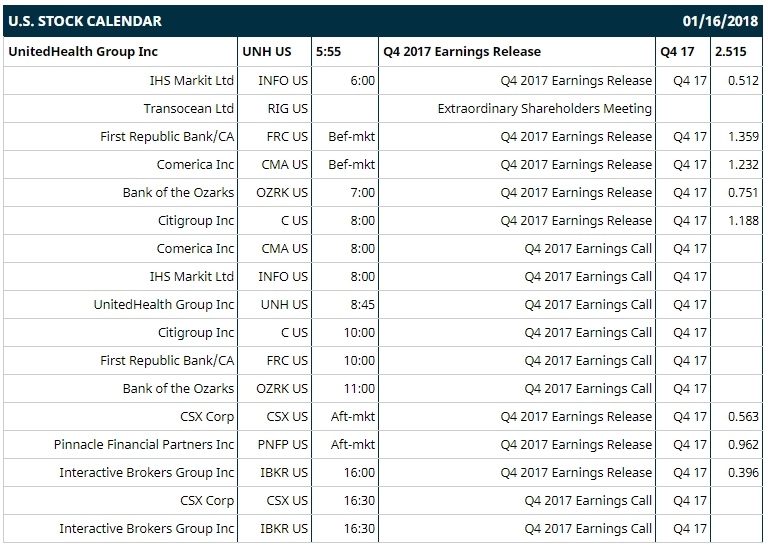768x548 pixels.
Task: Click the U.S. STOCK CALENDAR heading
Action: coord(85,21)
